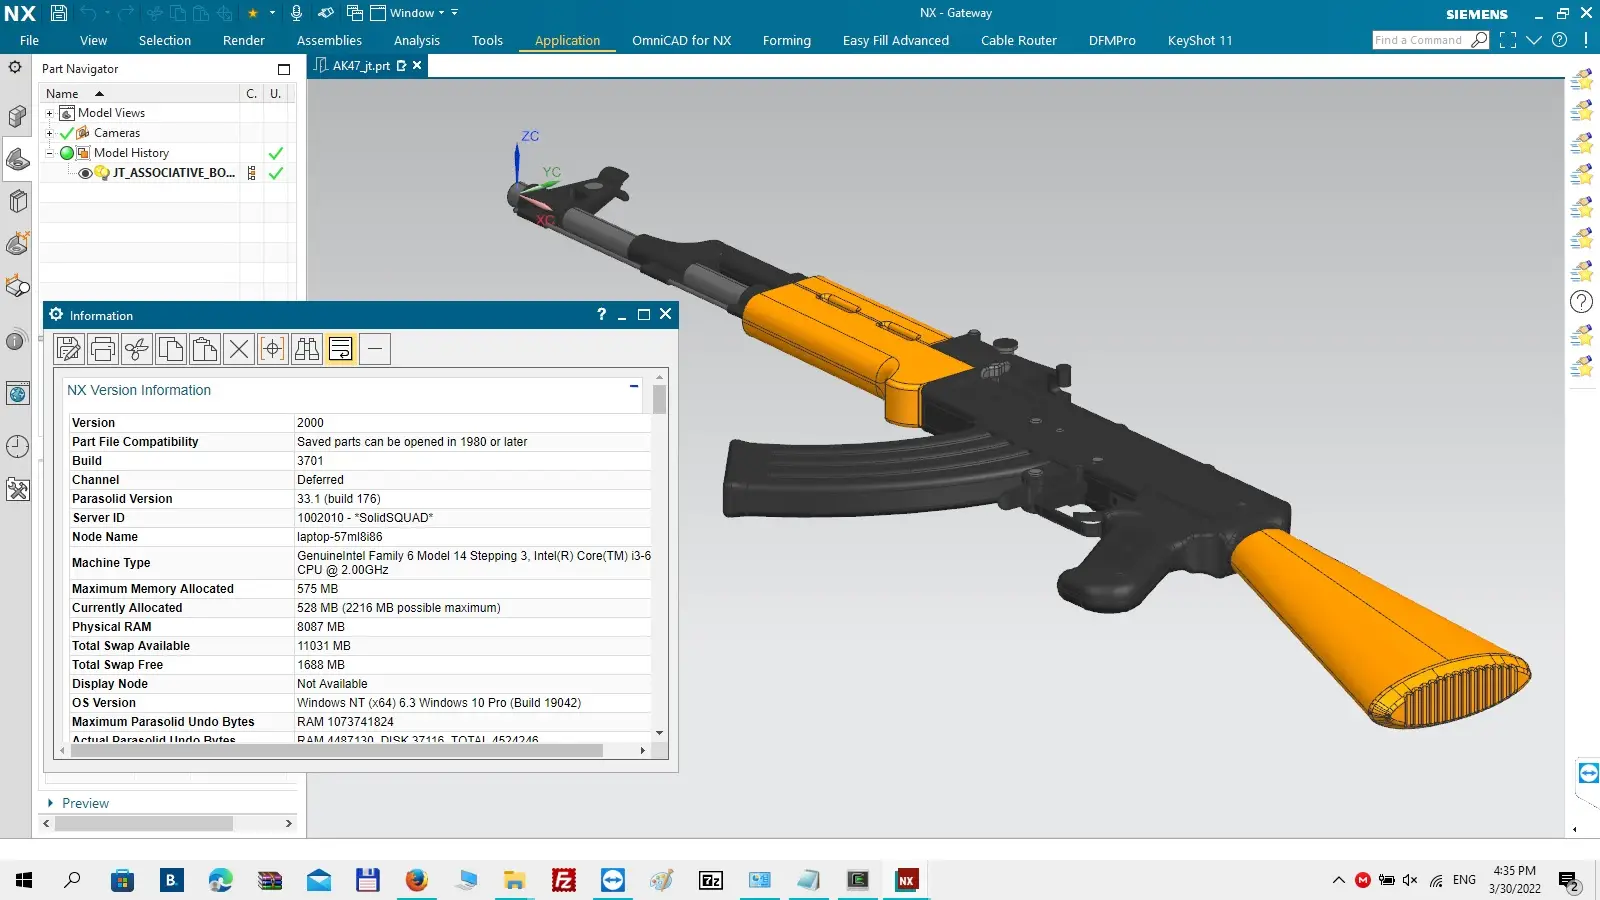This screenshot has width=1600, height=900.
Task: Switch to the Assemblies tab
Action: pyautogui.click(x=329, y=40)
